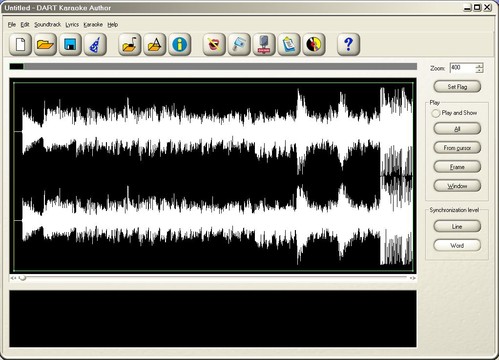The height and width of the screenshot is (360, 499).
Task: Click the Set Flag button
Action: coord(457,87)
